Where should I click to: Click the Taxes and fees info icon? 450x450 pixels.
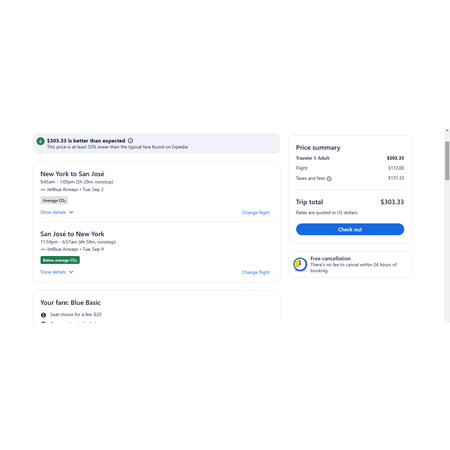[329, 179]
